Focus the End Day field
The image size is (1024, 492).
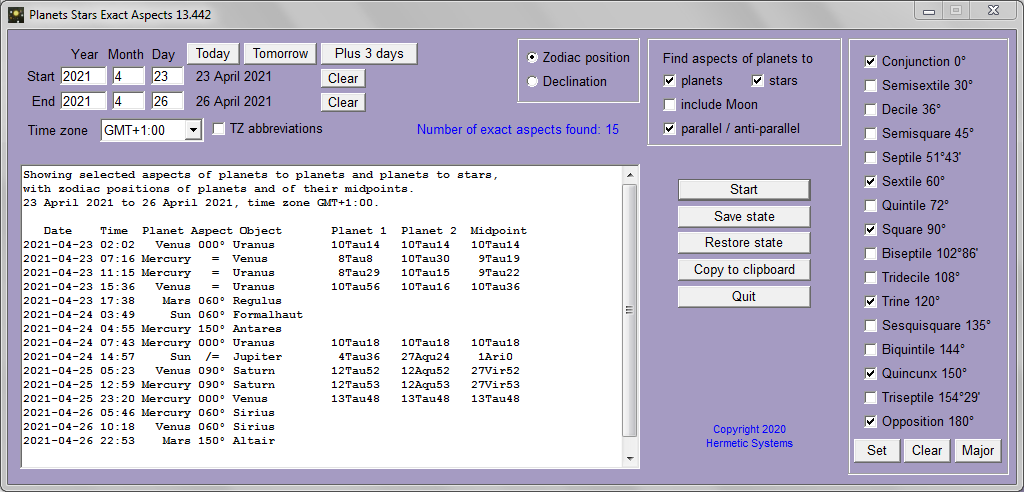(x=168, y=101)
